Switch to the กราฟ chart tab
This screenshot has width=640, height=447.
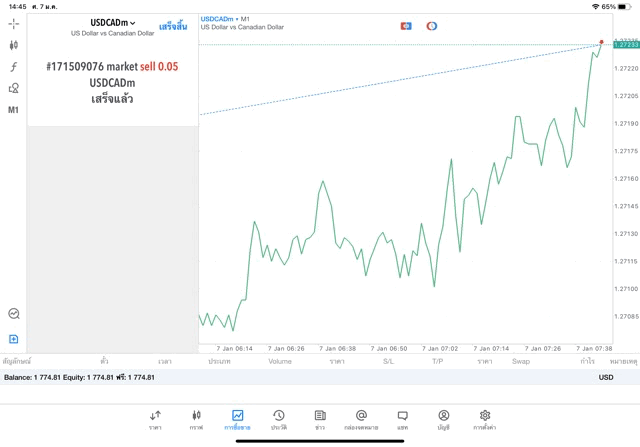point(196,419)
